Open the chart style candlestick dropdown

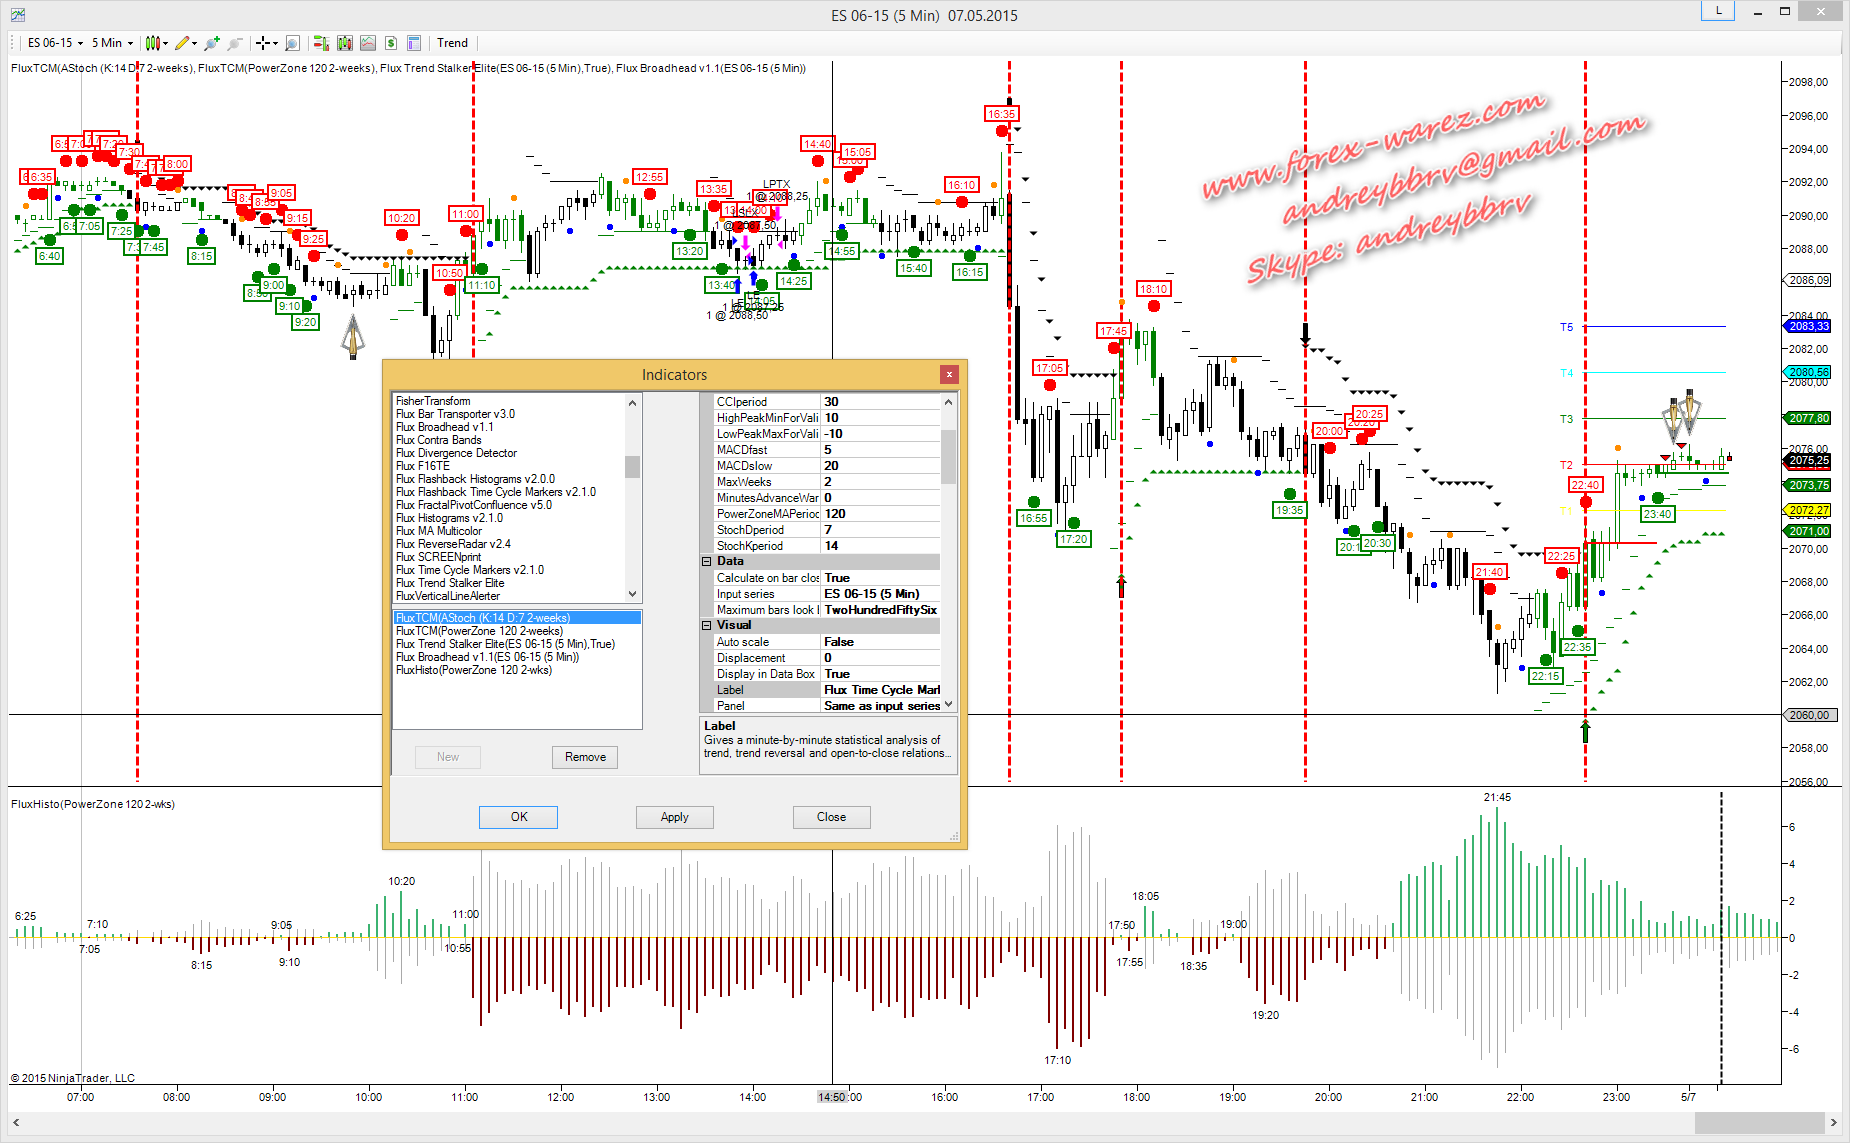click(x=156, y=43)
